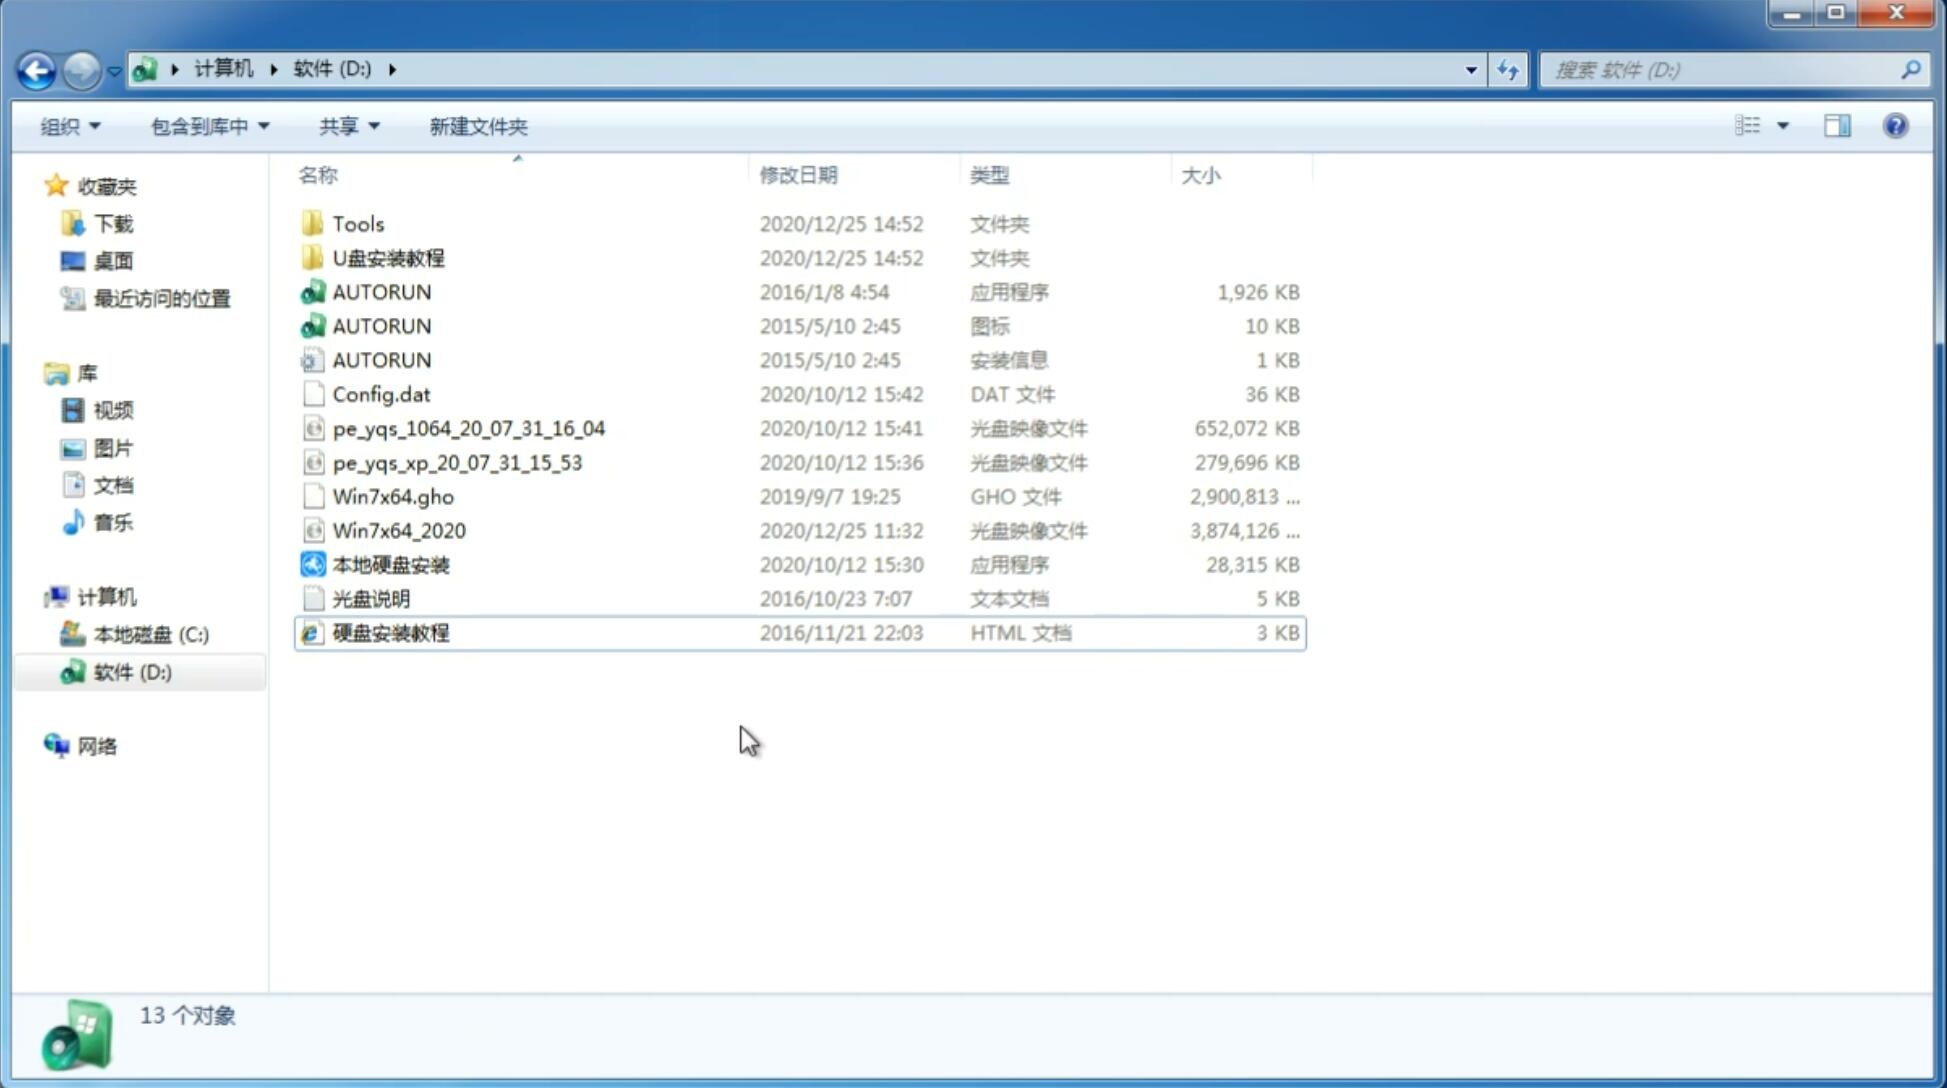Open pe_yqs_1064 disc image file

(467, 428)
